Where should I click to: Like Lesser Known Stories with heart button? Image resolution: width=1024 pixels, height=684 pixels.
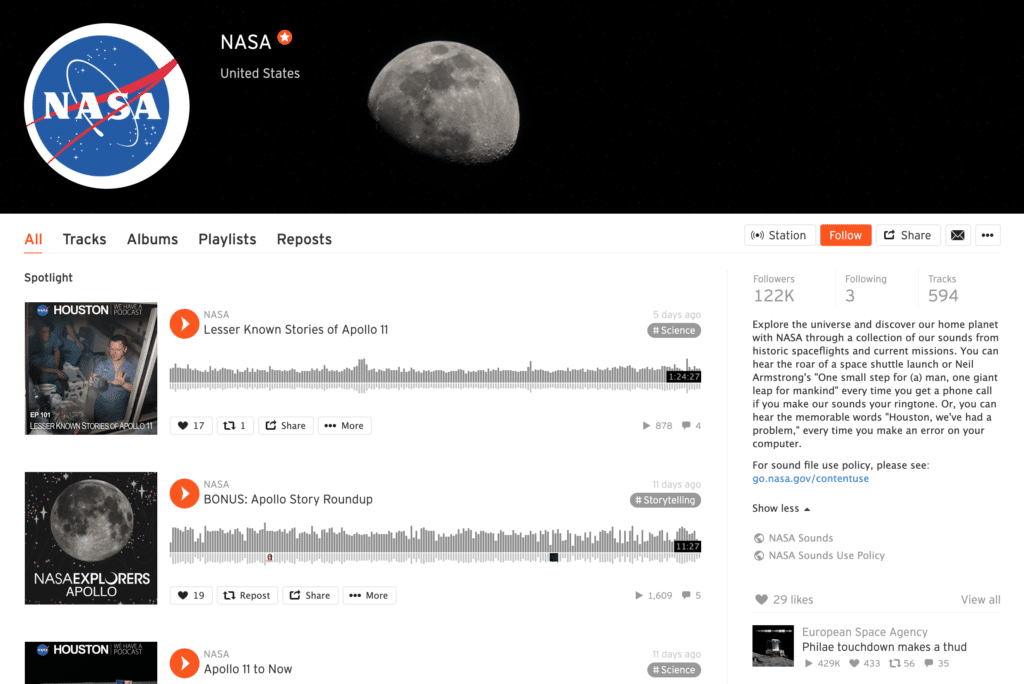tap(191, 425)
